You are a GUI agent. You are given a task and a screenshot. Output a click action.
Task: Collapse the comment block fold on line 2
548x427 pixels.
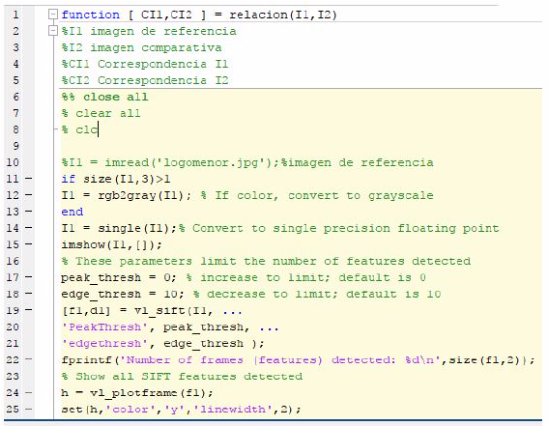pos(52,31)
